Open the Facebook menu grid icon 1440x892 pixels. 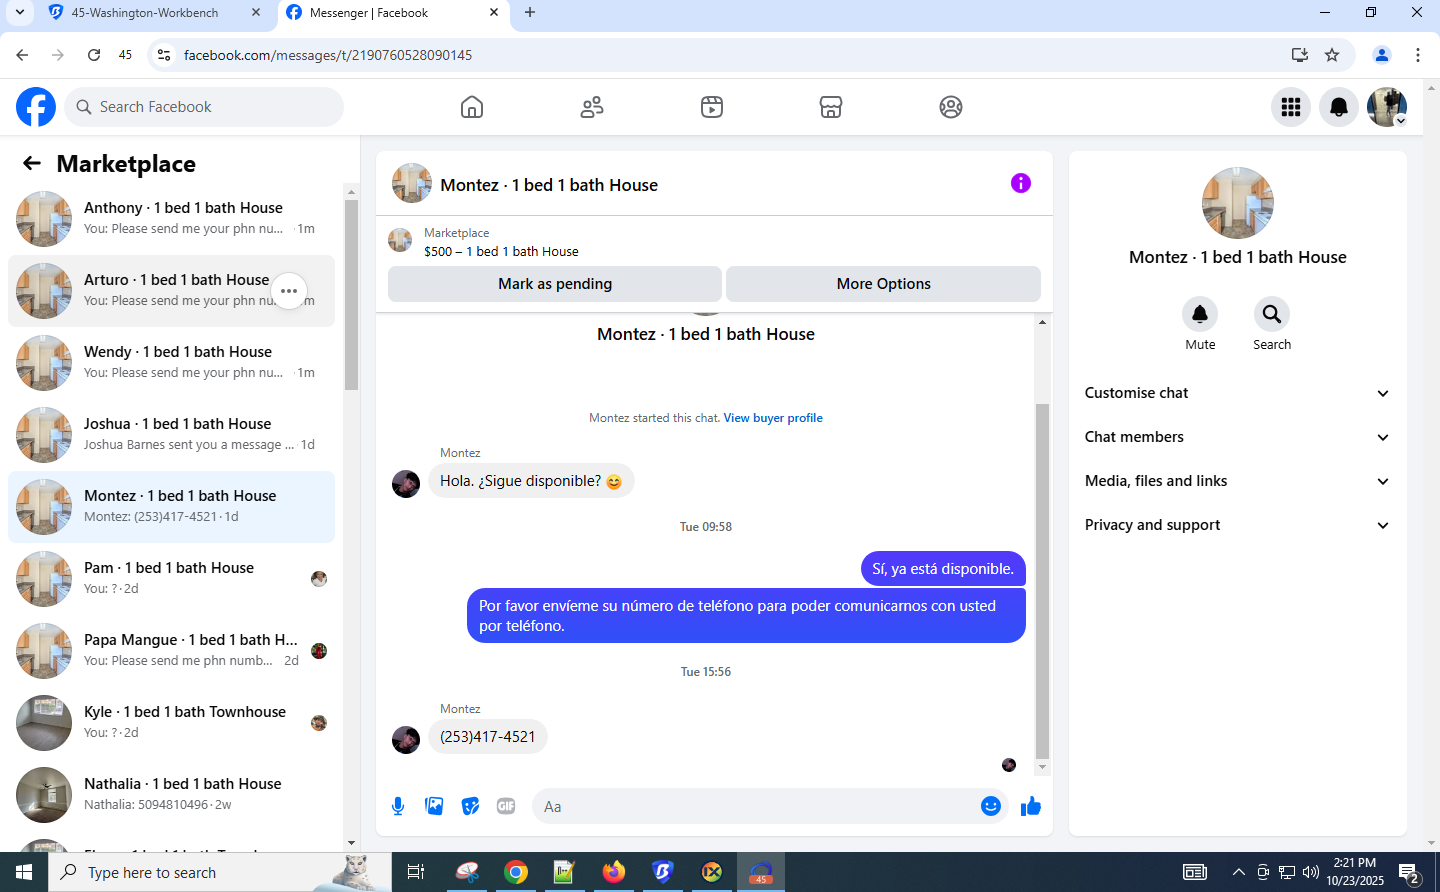point(1291,107)
